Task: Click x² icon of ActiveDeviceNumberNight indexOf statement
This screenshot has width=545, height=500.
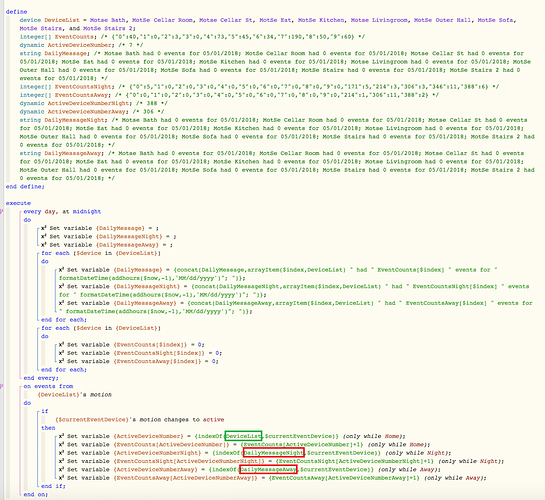Action: click(x=61, y=453)
